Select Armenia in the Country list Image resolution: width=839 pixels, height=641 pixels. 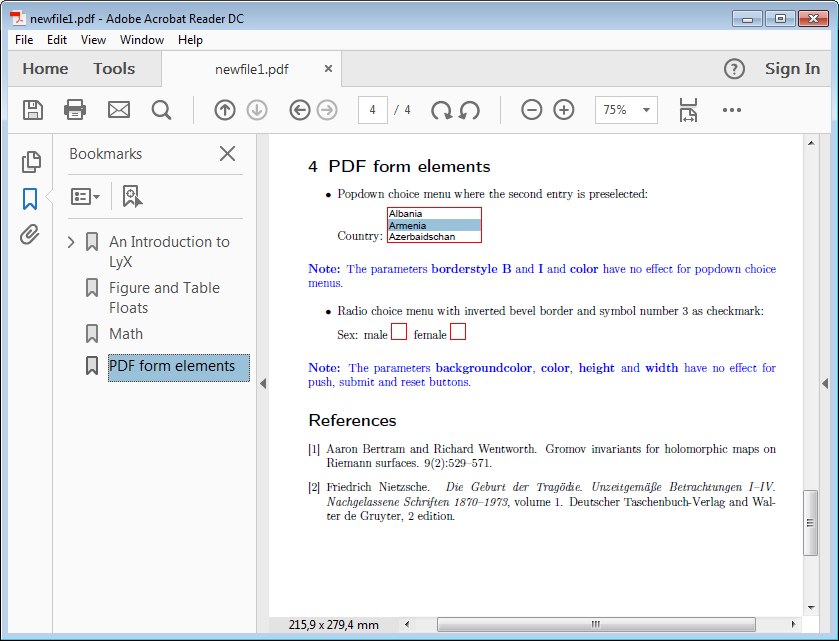(x=434, y=225)
